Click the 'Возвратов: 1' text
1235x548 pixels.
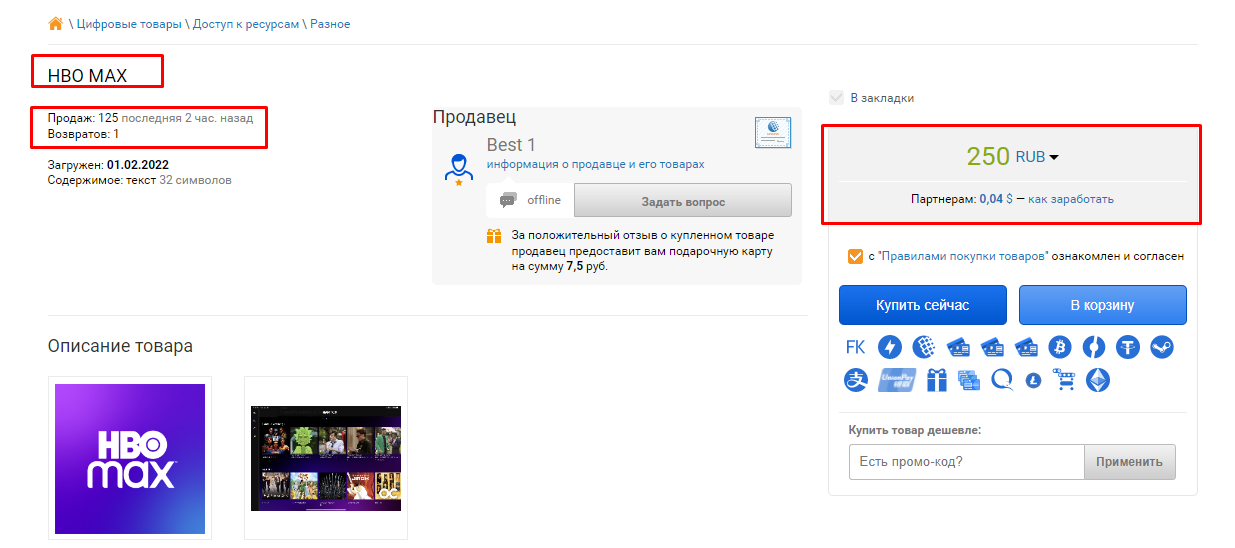click(x=83, y=134)
